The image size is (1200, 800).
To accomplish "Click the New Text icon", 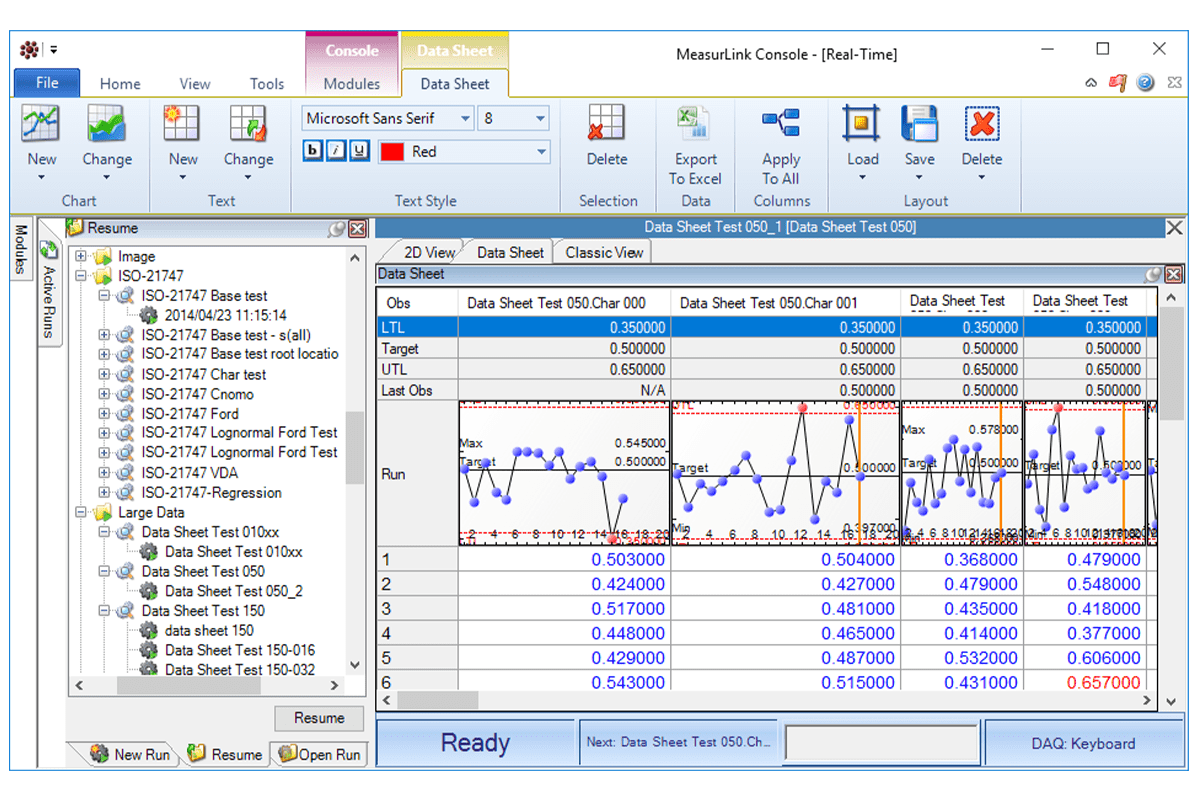I will (182, 124).
